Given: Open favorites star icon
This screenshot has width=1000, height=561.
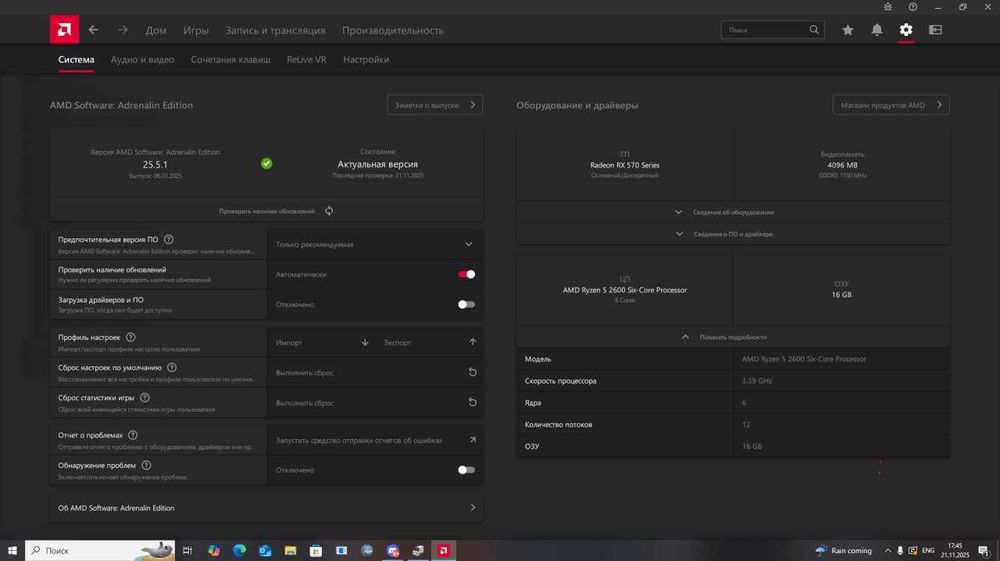Looking at the screenshot, I should 848,30.
